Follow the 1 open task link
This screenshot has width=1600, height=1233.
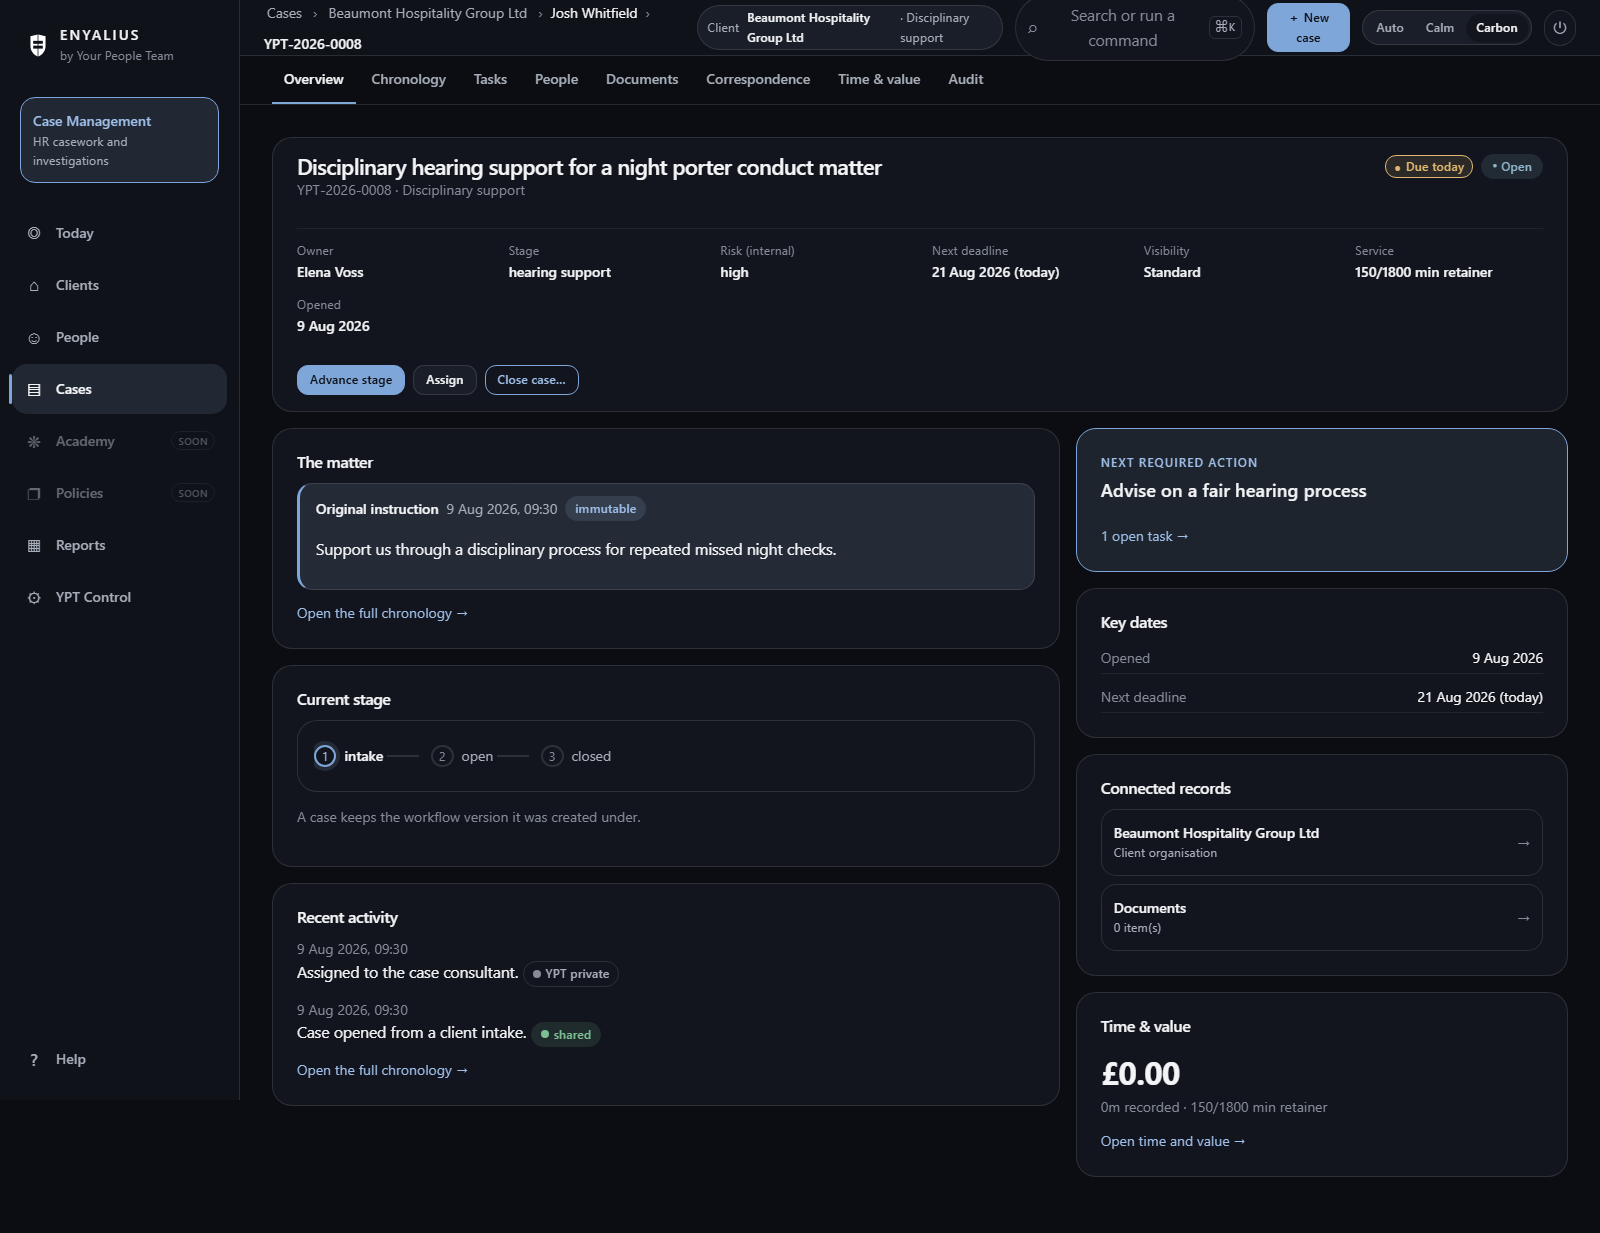point(1145,536)
